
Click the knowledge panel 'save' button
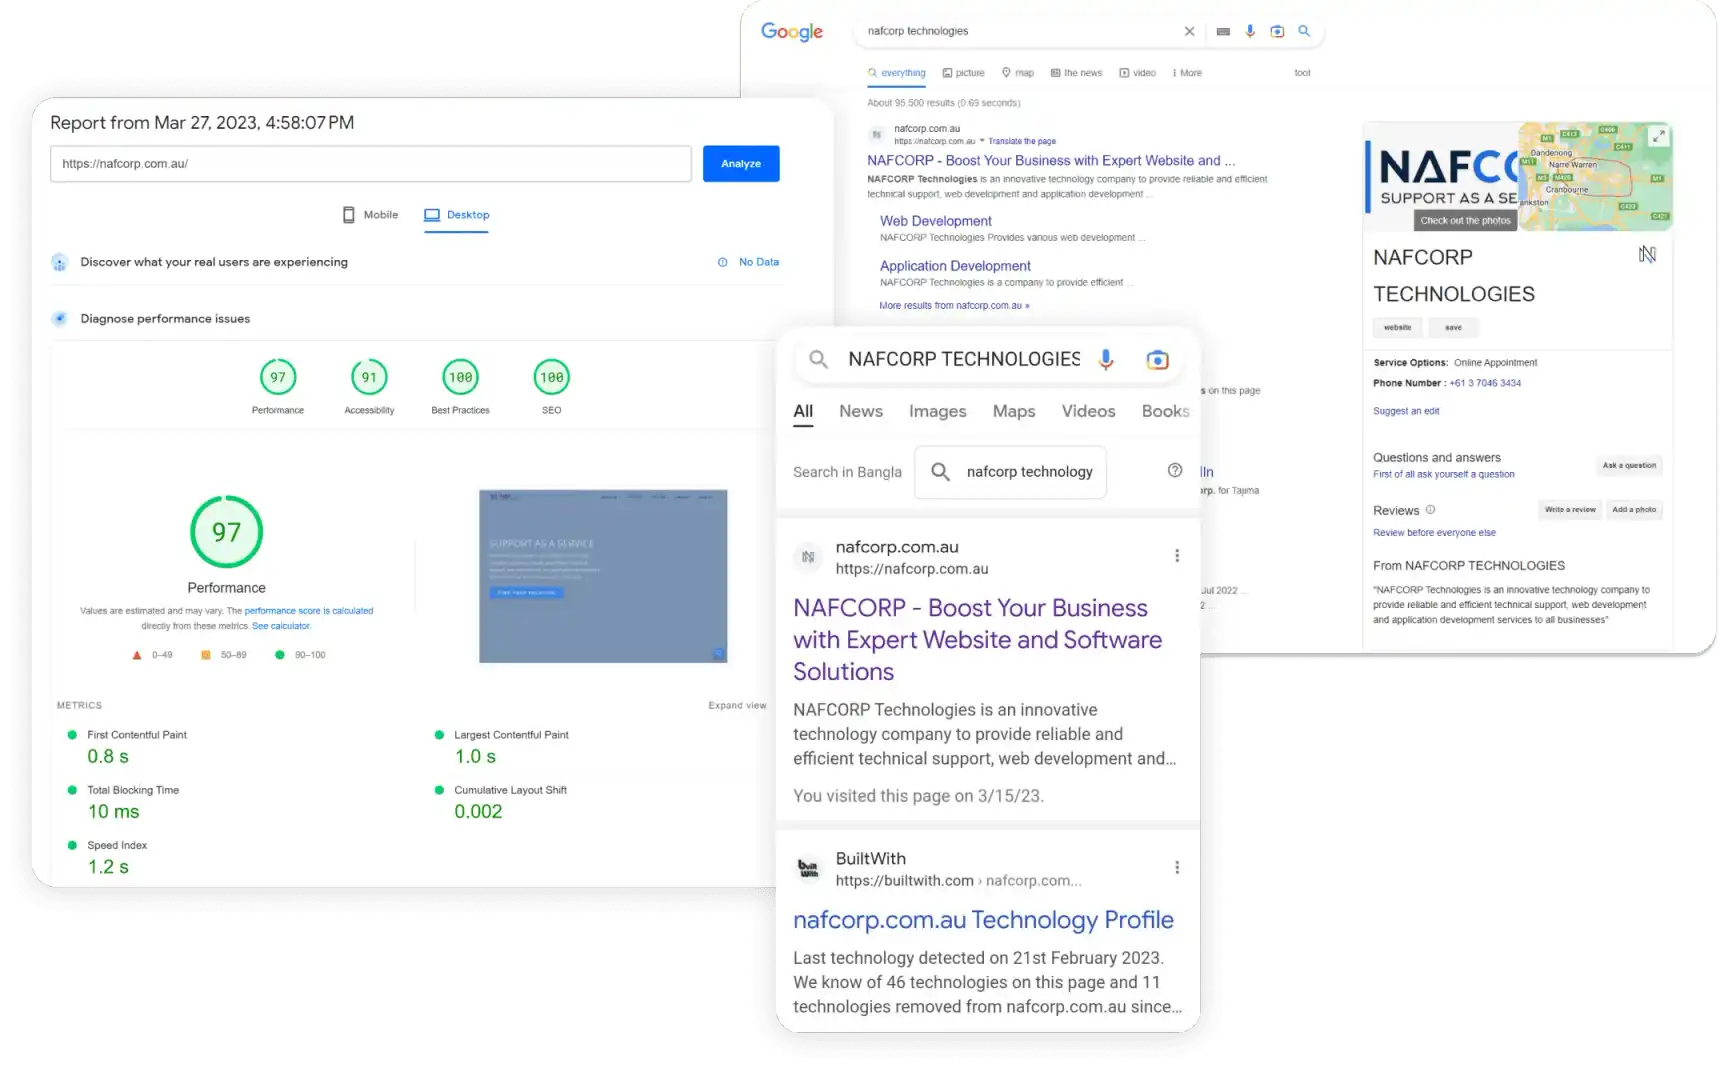(x=1453, y=328)
